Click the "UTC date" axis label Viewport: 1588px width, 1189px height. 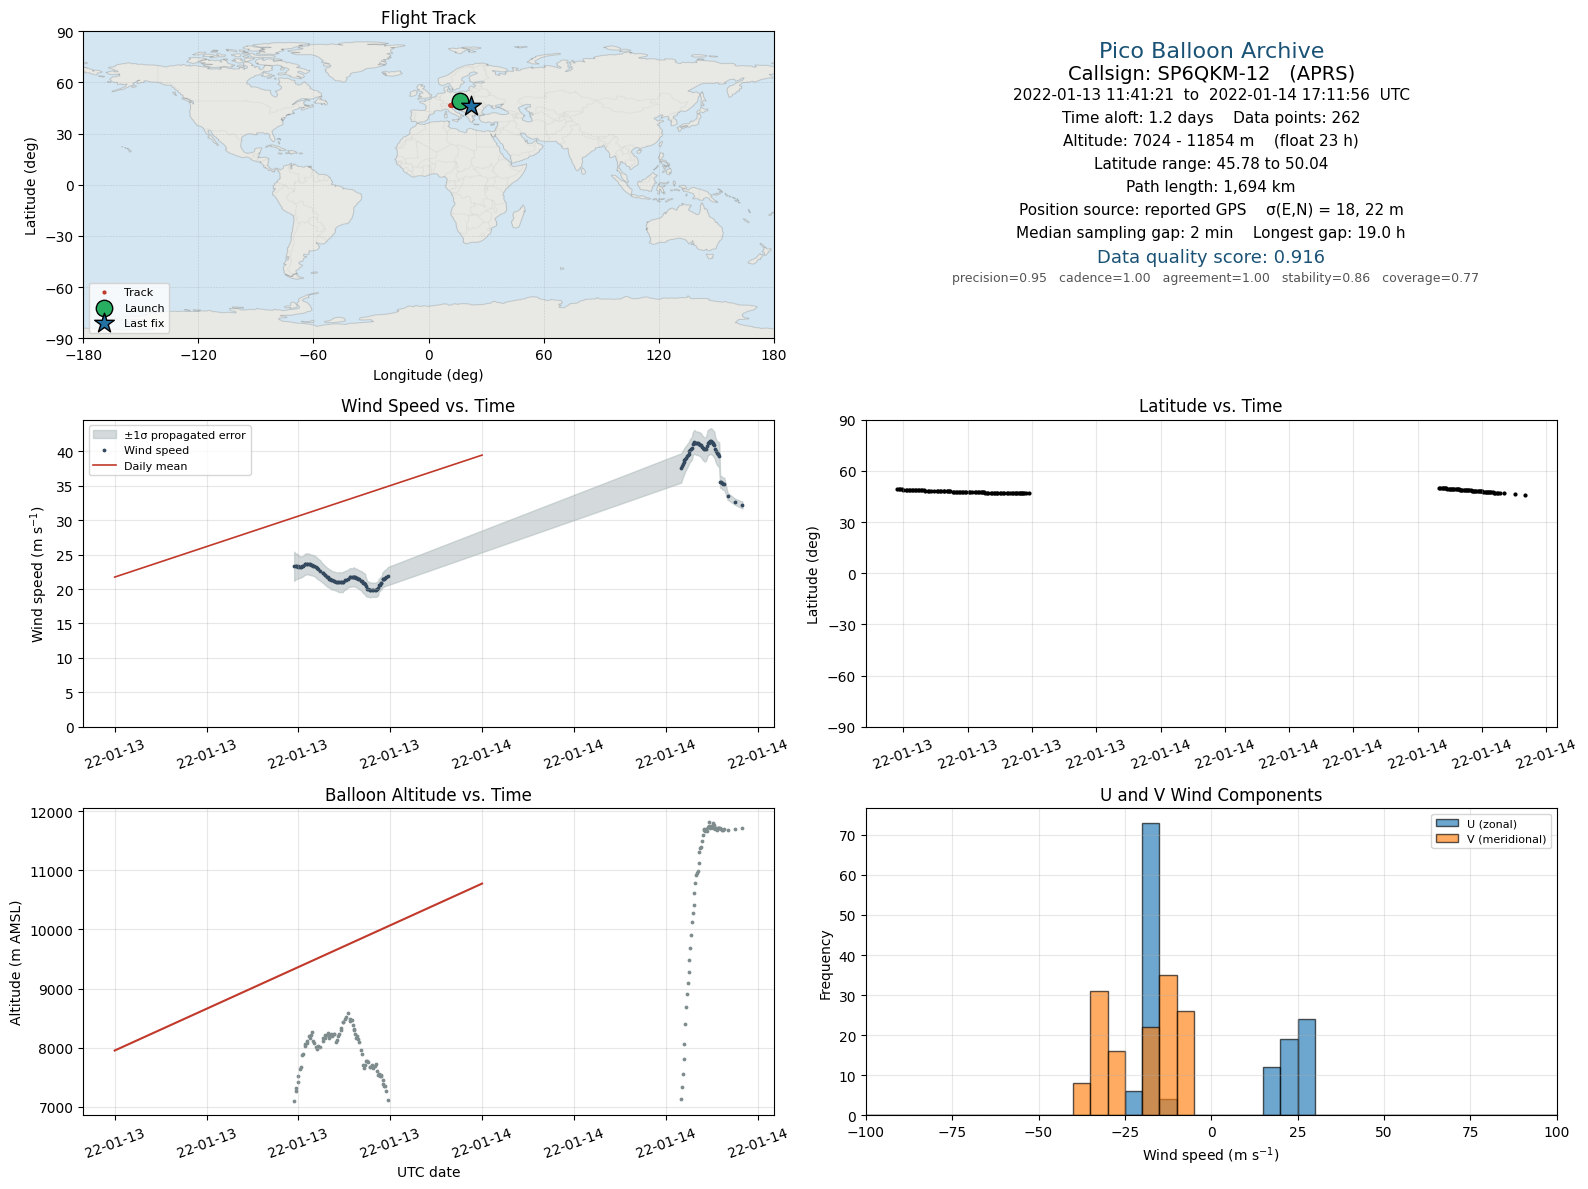[428, 1172]
